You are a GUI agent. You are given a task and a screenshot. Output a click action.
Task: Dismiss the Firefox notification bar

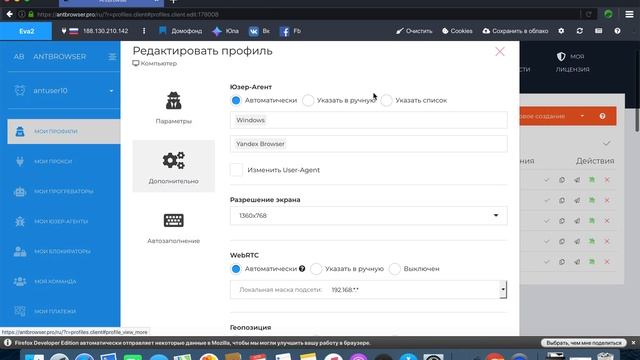coord(633,343)
